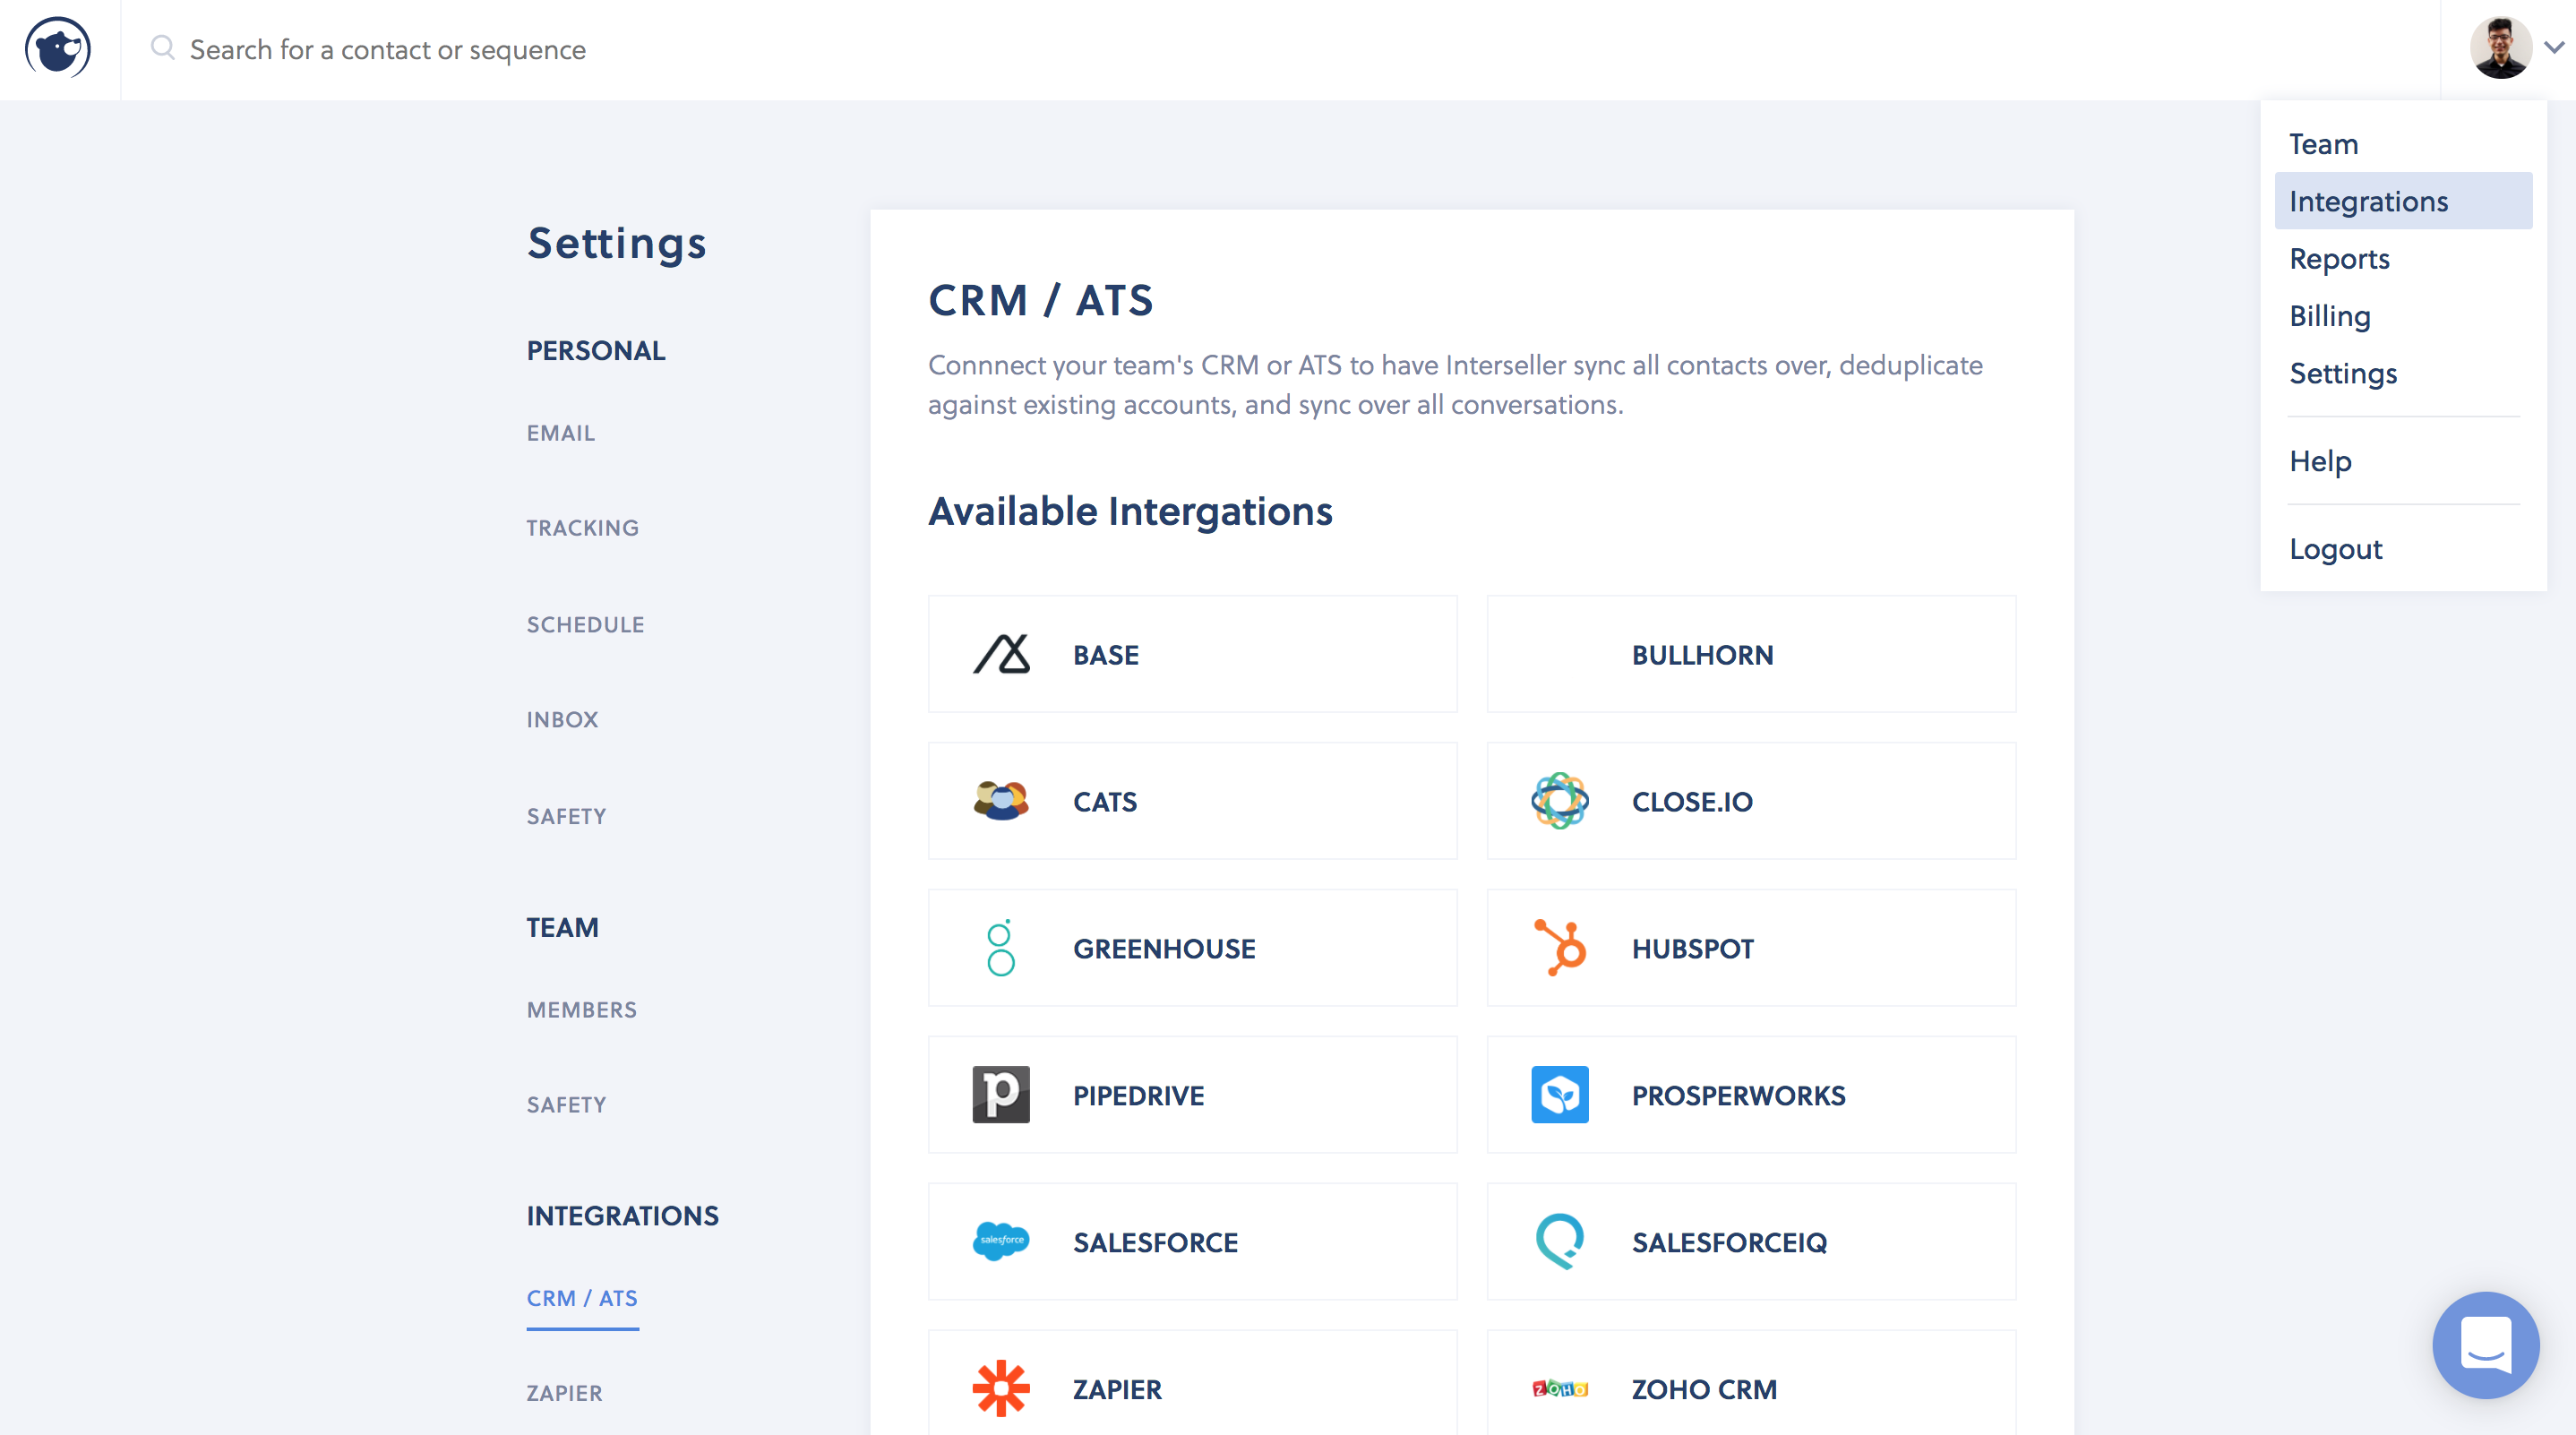Click the PERSONAL section heading

coord(596,350)
